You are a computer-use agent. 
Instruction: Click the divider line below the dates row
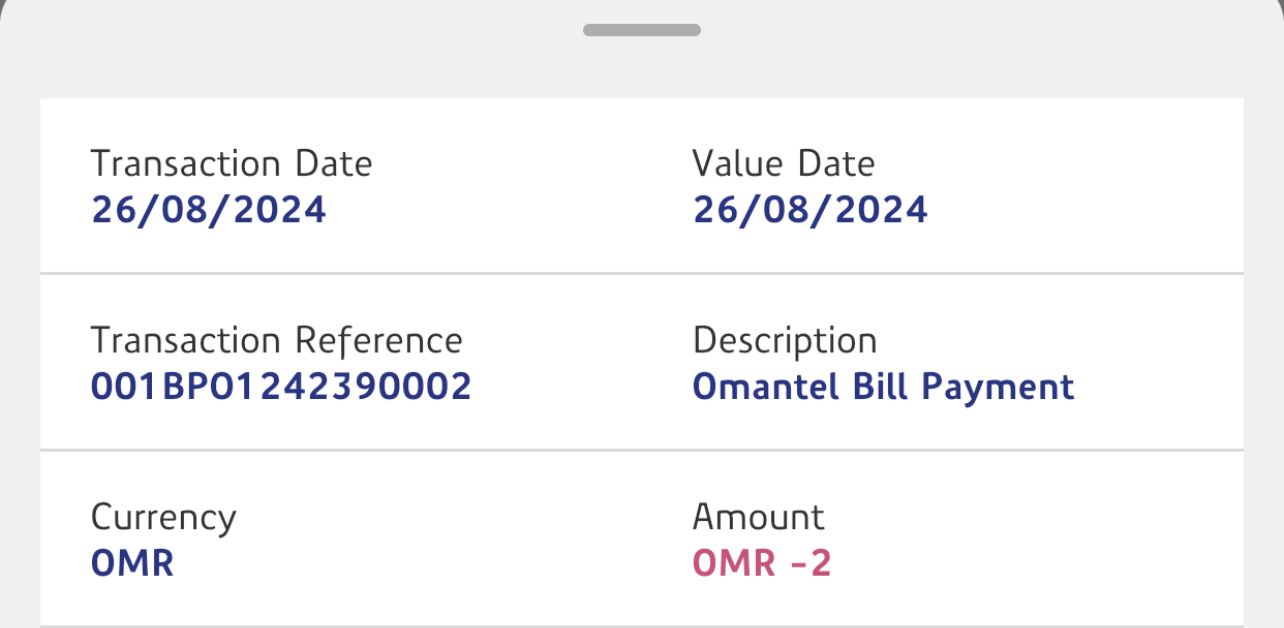tap(641, 273)
